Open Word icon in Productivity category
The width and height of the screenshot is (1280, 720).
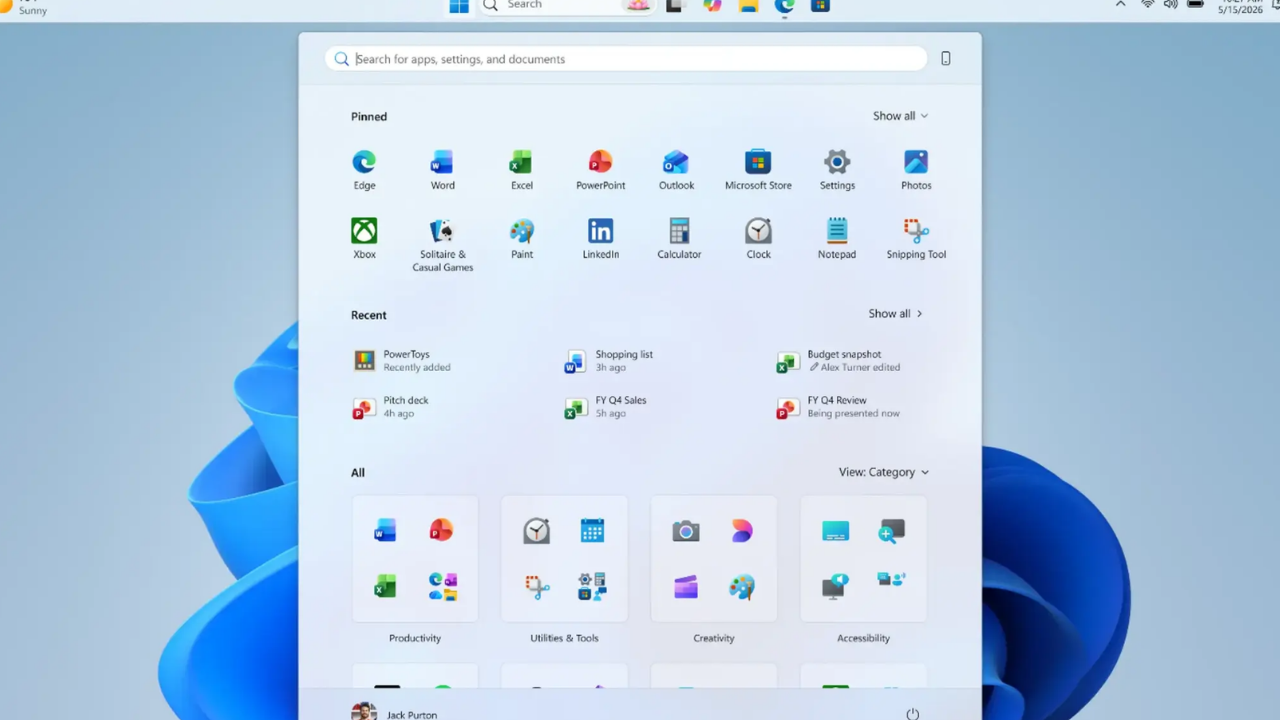385,530
